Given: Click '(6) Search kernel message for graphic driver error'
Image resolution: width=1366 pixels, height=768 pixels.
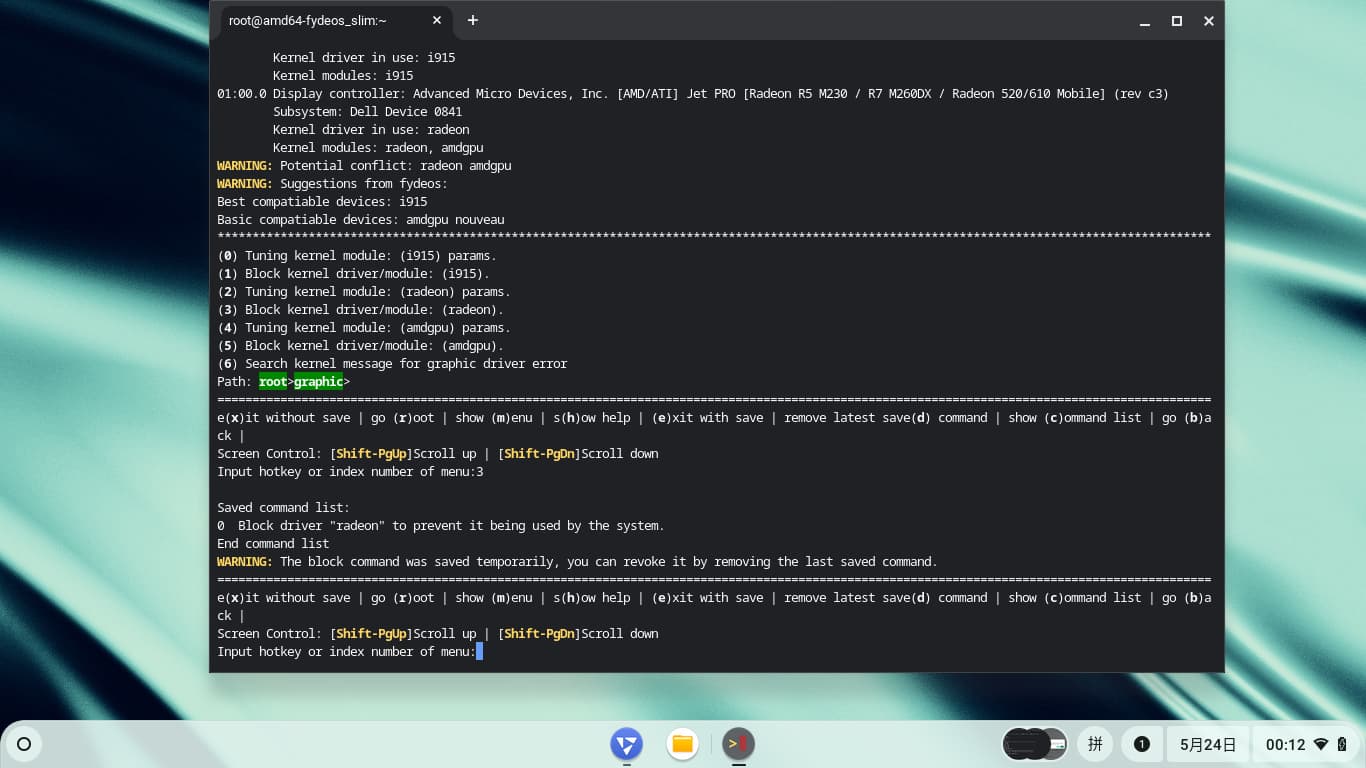Looking at the screenshot, I should click(x=392, y=364).
